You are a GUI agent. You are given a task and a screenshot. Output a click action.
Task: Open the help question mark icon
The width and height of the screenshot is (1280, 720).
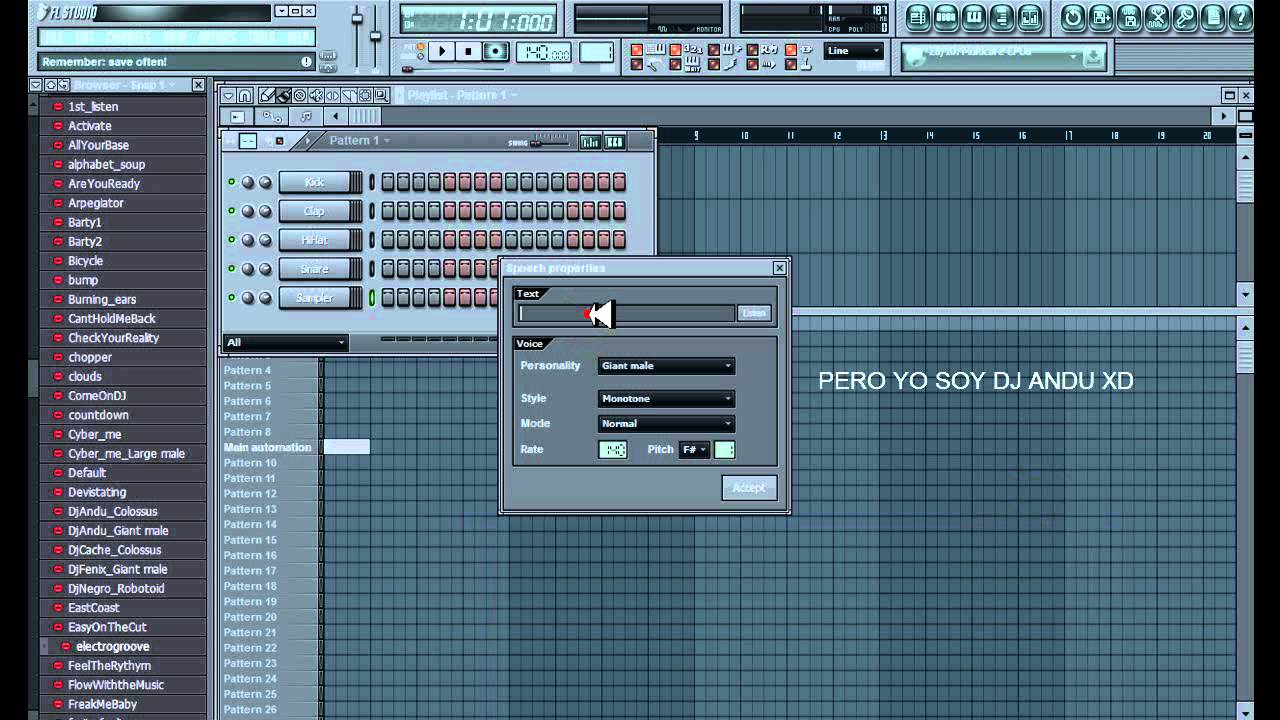(x=1241, y=17)
